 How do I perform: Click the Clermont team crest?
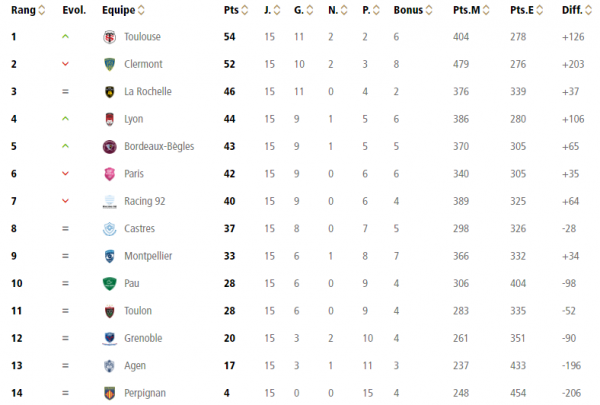tap(109, 64)
